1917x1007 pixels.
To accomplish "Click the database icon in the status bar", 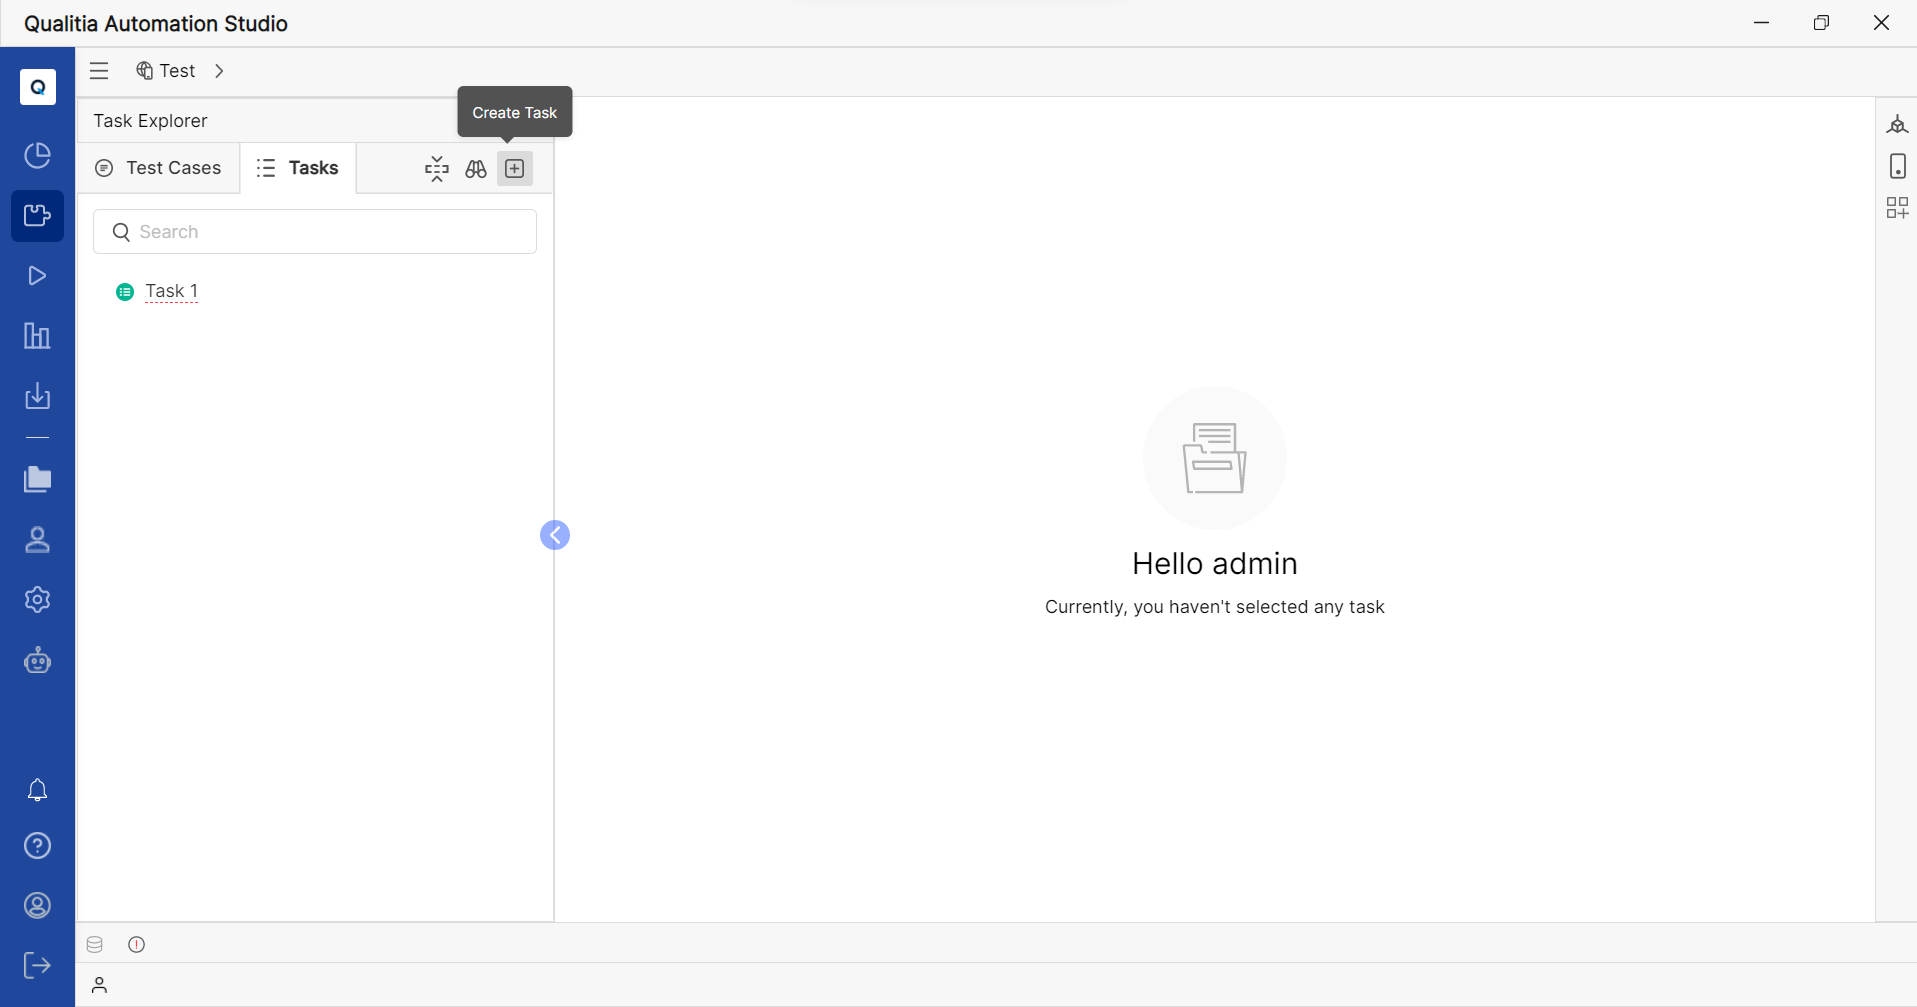I will (95, 943).
